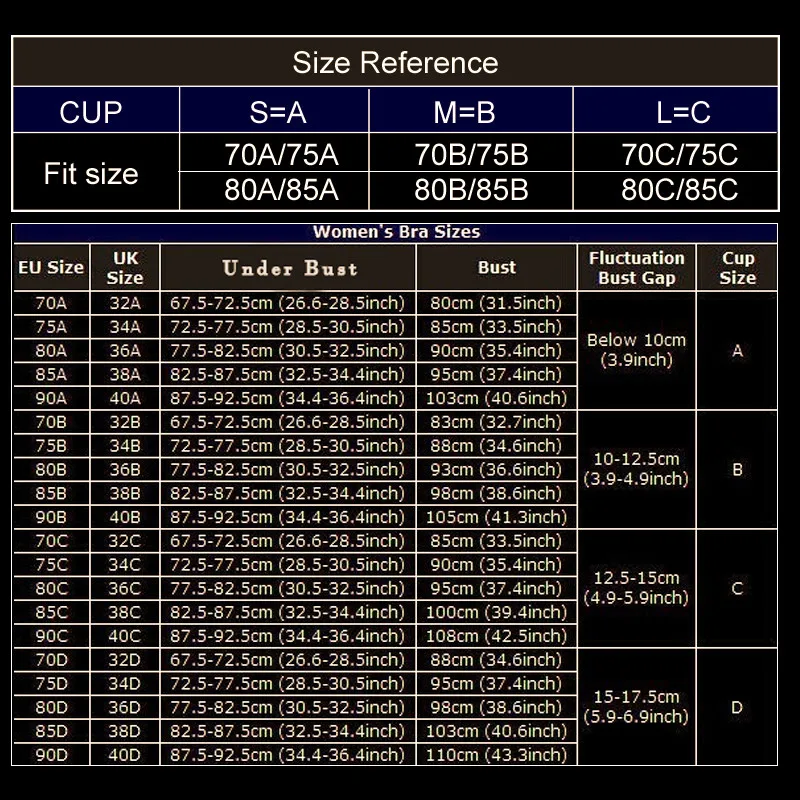This screenshot has height=800, width=800.
Task: Click the 88cm (34.6inch) bust in 70D row
Action: point(496,660)
